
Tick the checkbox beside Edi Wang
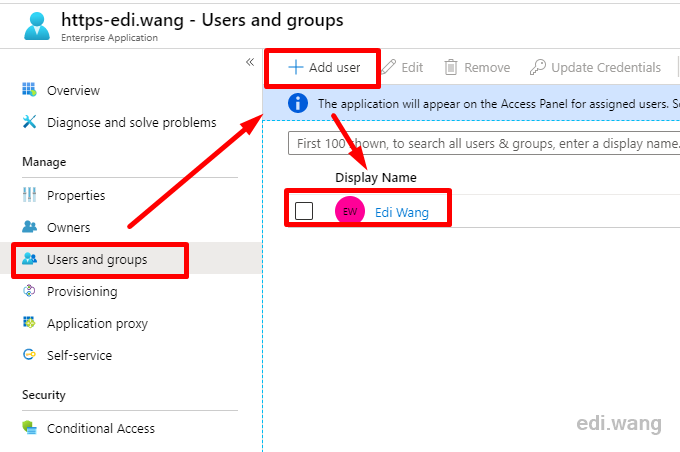tap(304, 211)
